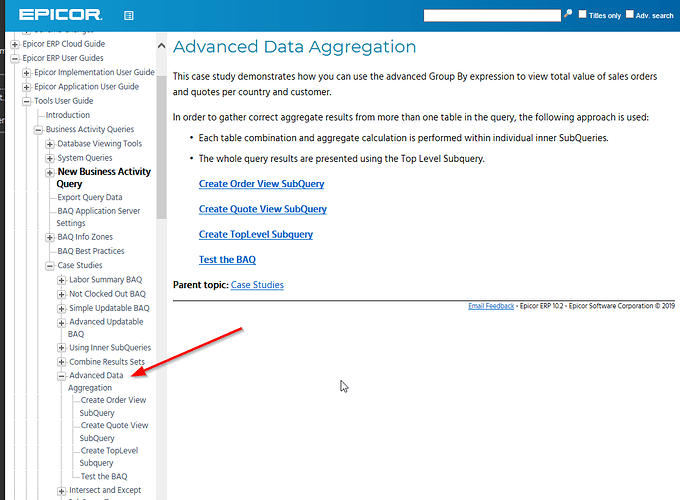Enable the Adv. search checkbox
Image resolution: width=680 pixels, height=500 pixels.
point(630,14)
